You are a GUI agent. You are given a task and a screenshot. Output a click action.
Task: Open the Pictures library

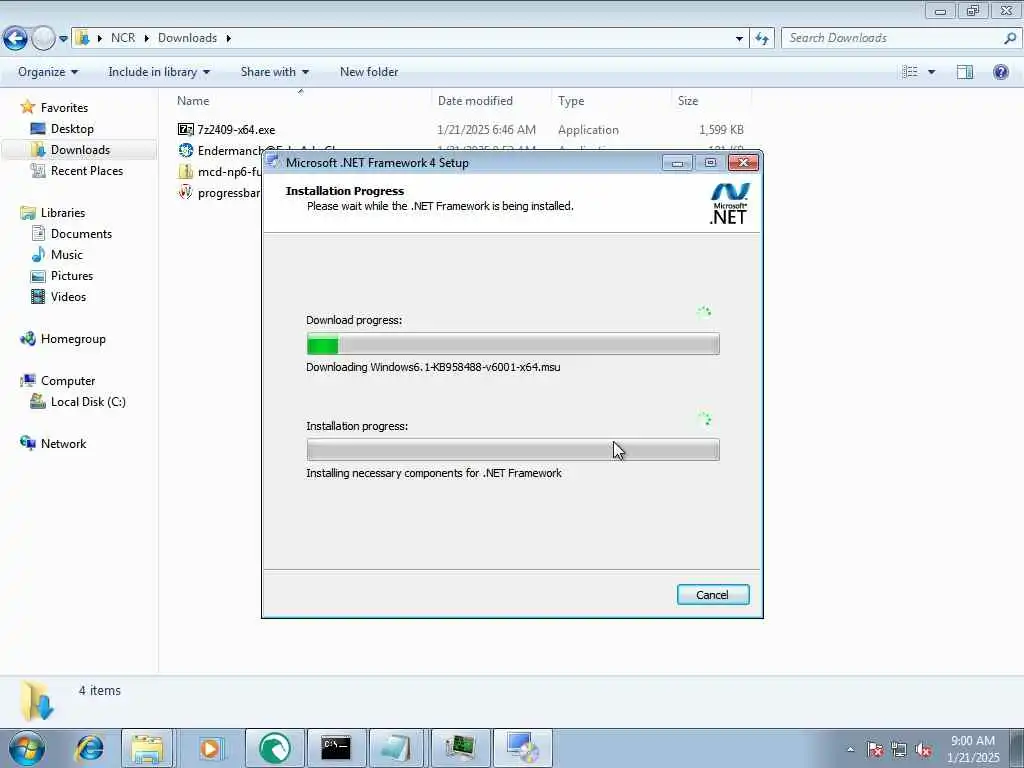(72, 276)
